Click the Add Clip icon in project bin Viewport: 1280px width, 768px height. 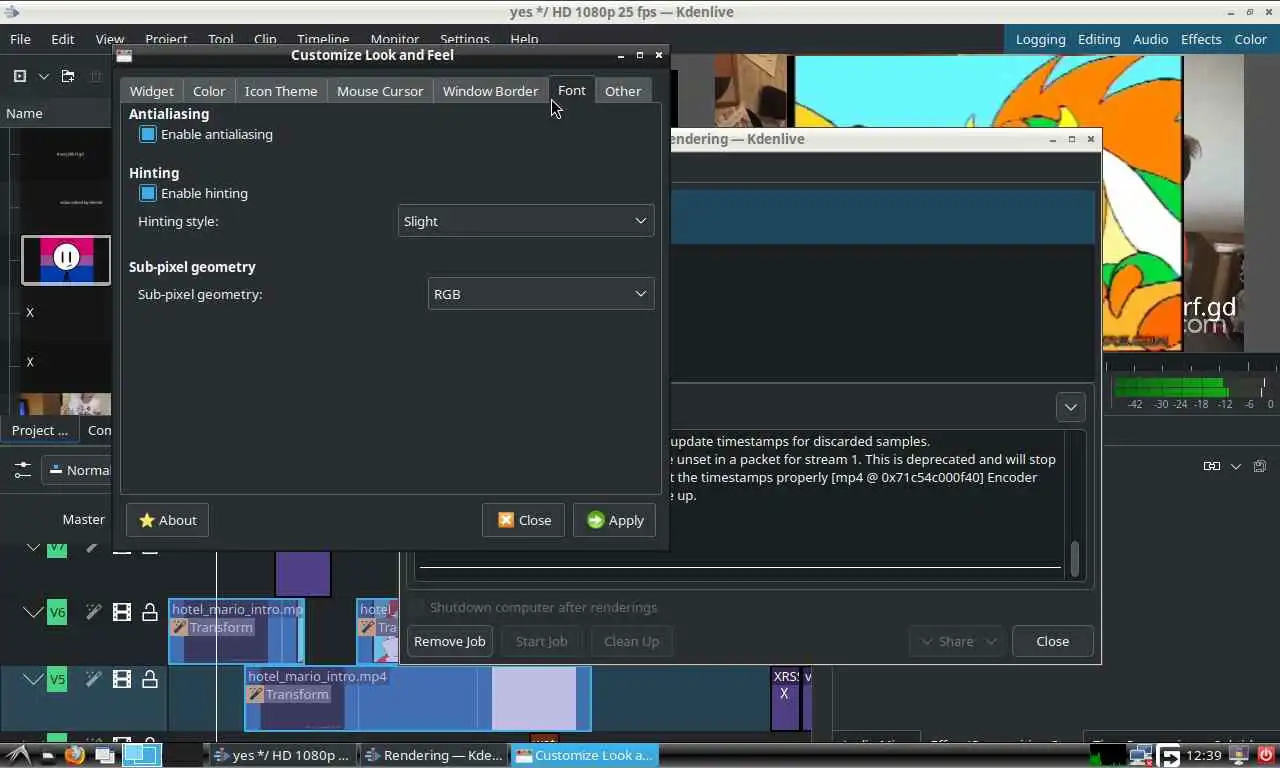(x=19, y=76)
